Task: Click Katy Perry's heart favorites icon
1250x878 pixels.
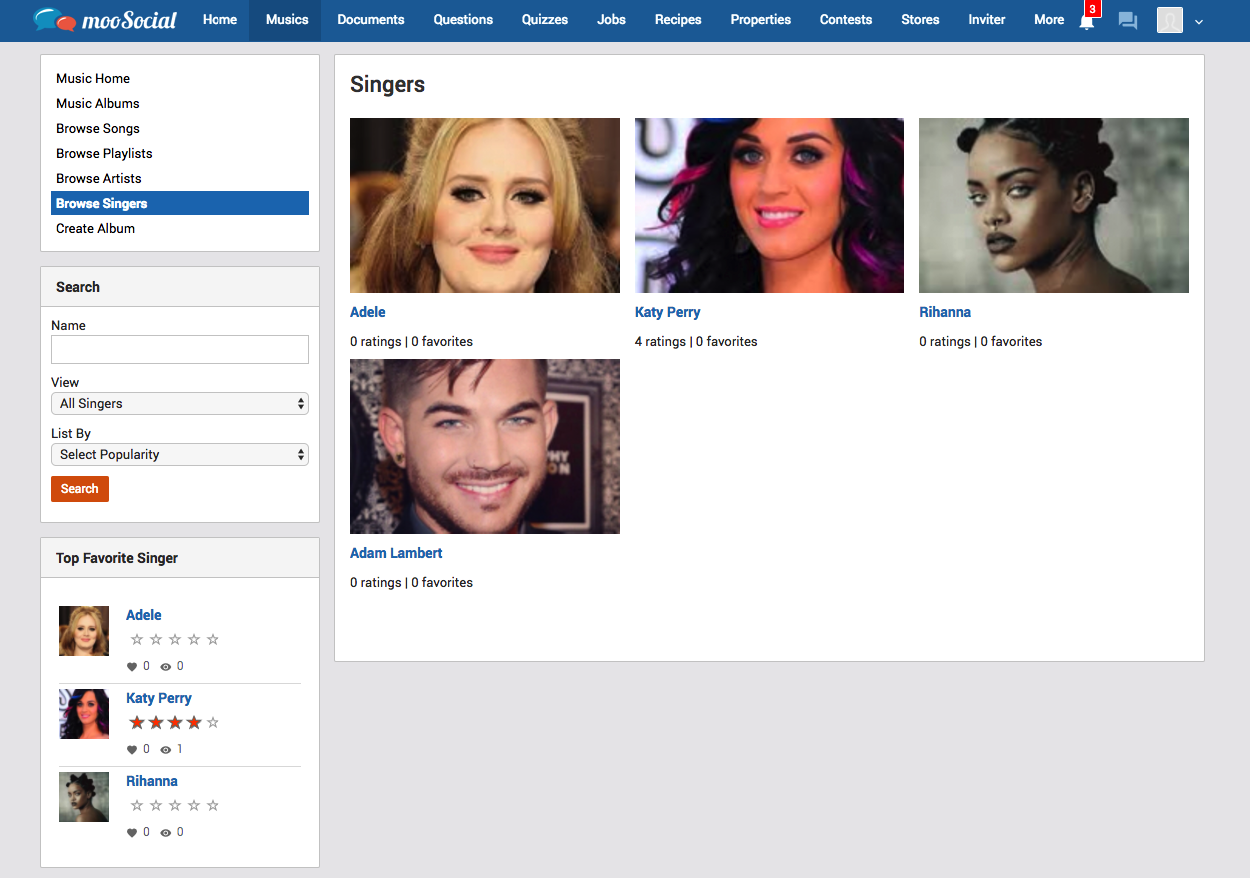Action: pos(132,749)
